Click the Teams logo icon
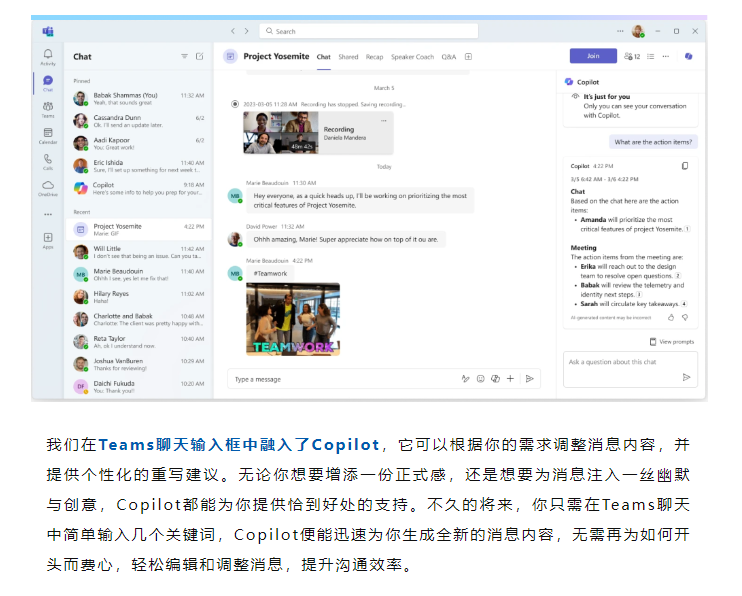This screenshot has height=596, width=742. click(48, 31)
